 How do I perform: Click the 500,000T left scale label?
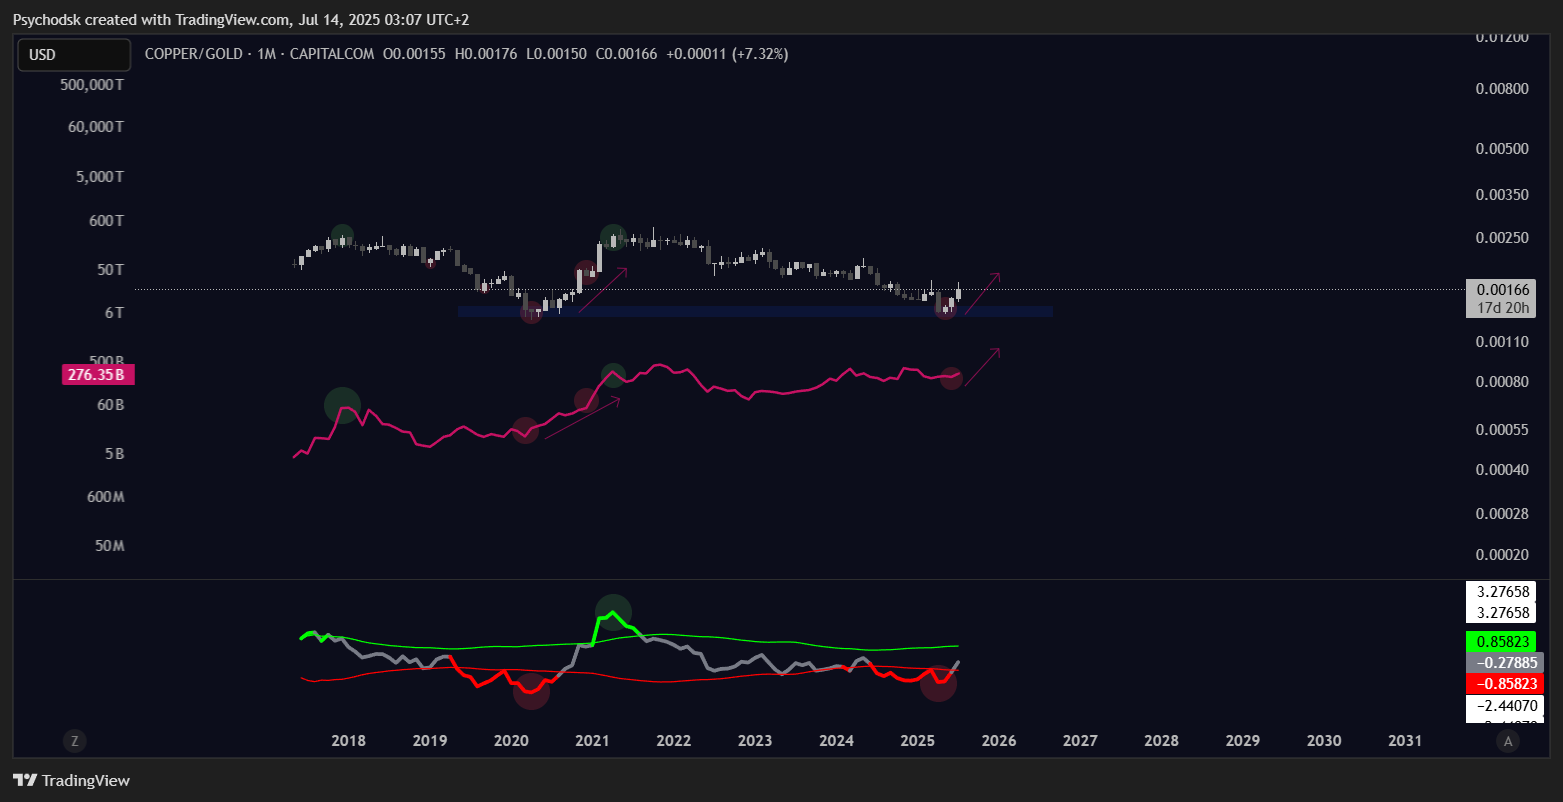92,85
